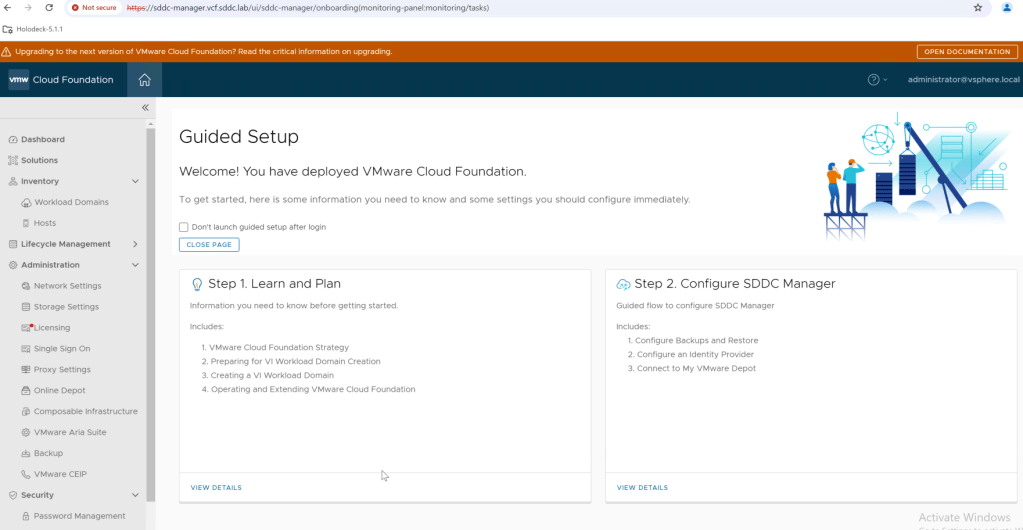Expand the Lifecycle Management section
The width and height of the screenshot is (1023, 530).
click(x=135, y=244)
